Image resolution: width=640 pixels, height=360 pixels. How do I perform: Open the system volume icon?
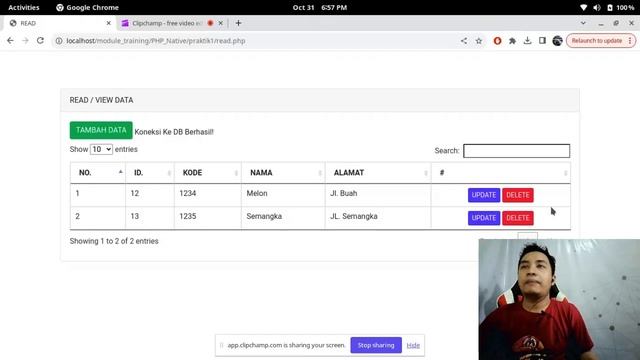pyautogui.click(x=597, y=7)
